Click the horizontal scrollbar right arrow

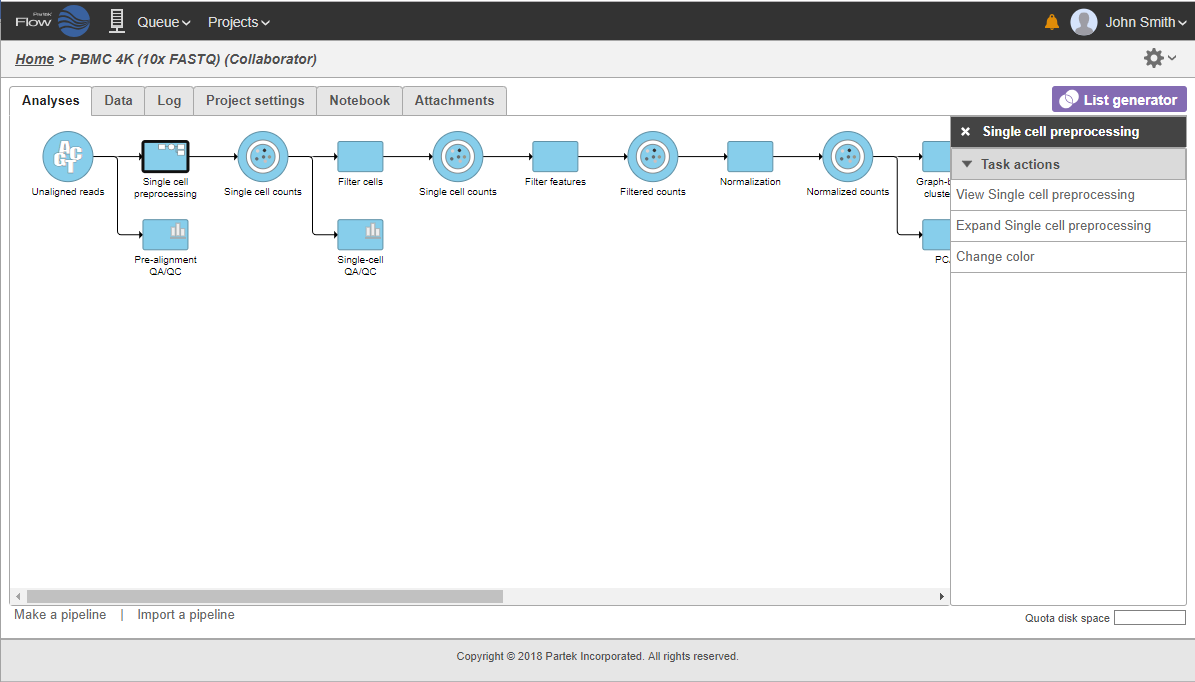941,597
